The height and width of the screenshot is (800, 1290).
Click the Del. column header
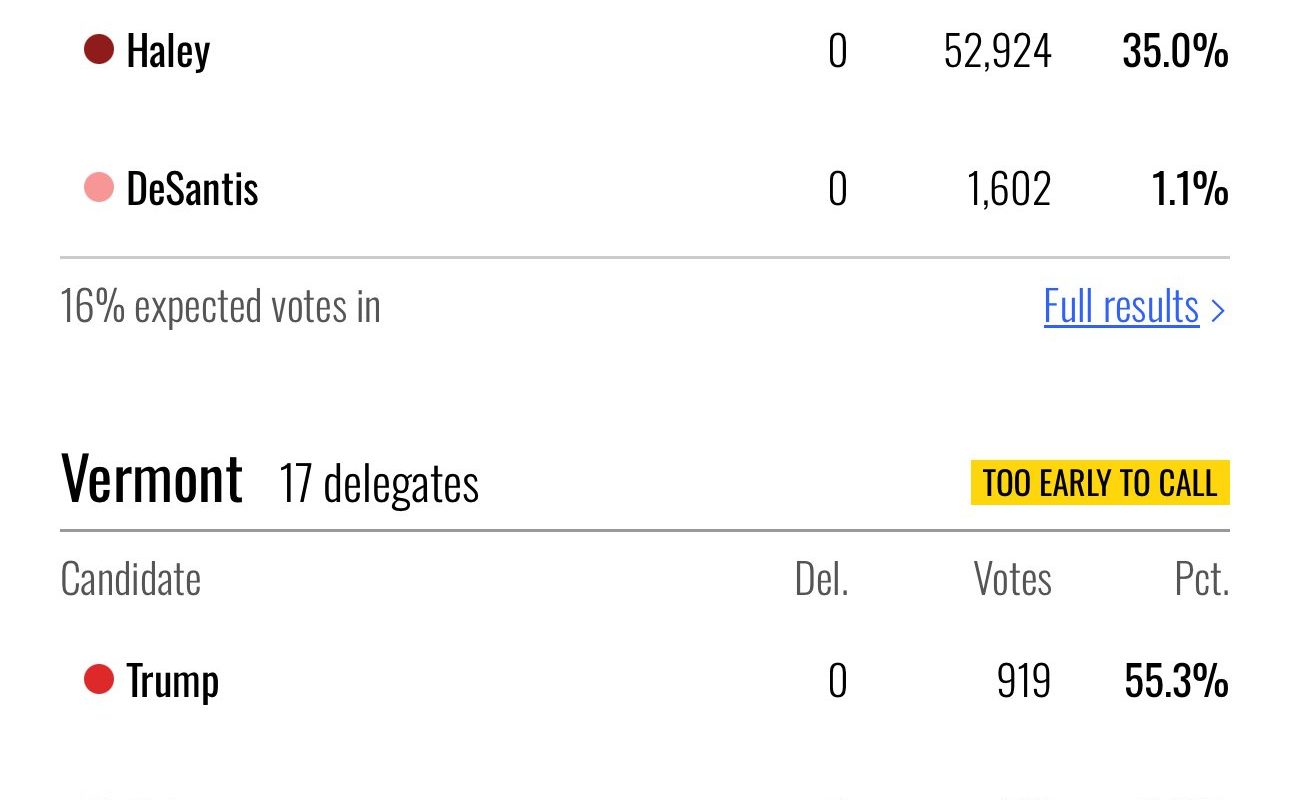(821, 579)
